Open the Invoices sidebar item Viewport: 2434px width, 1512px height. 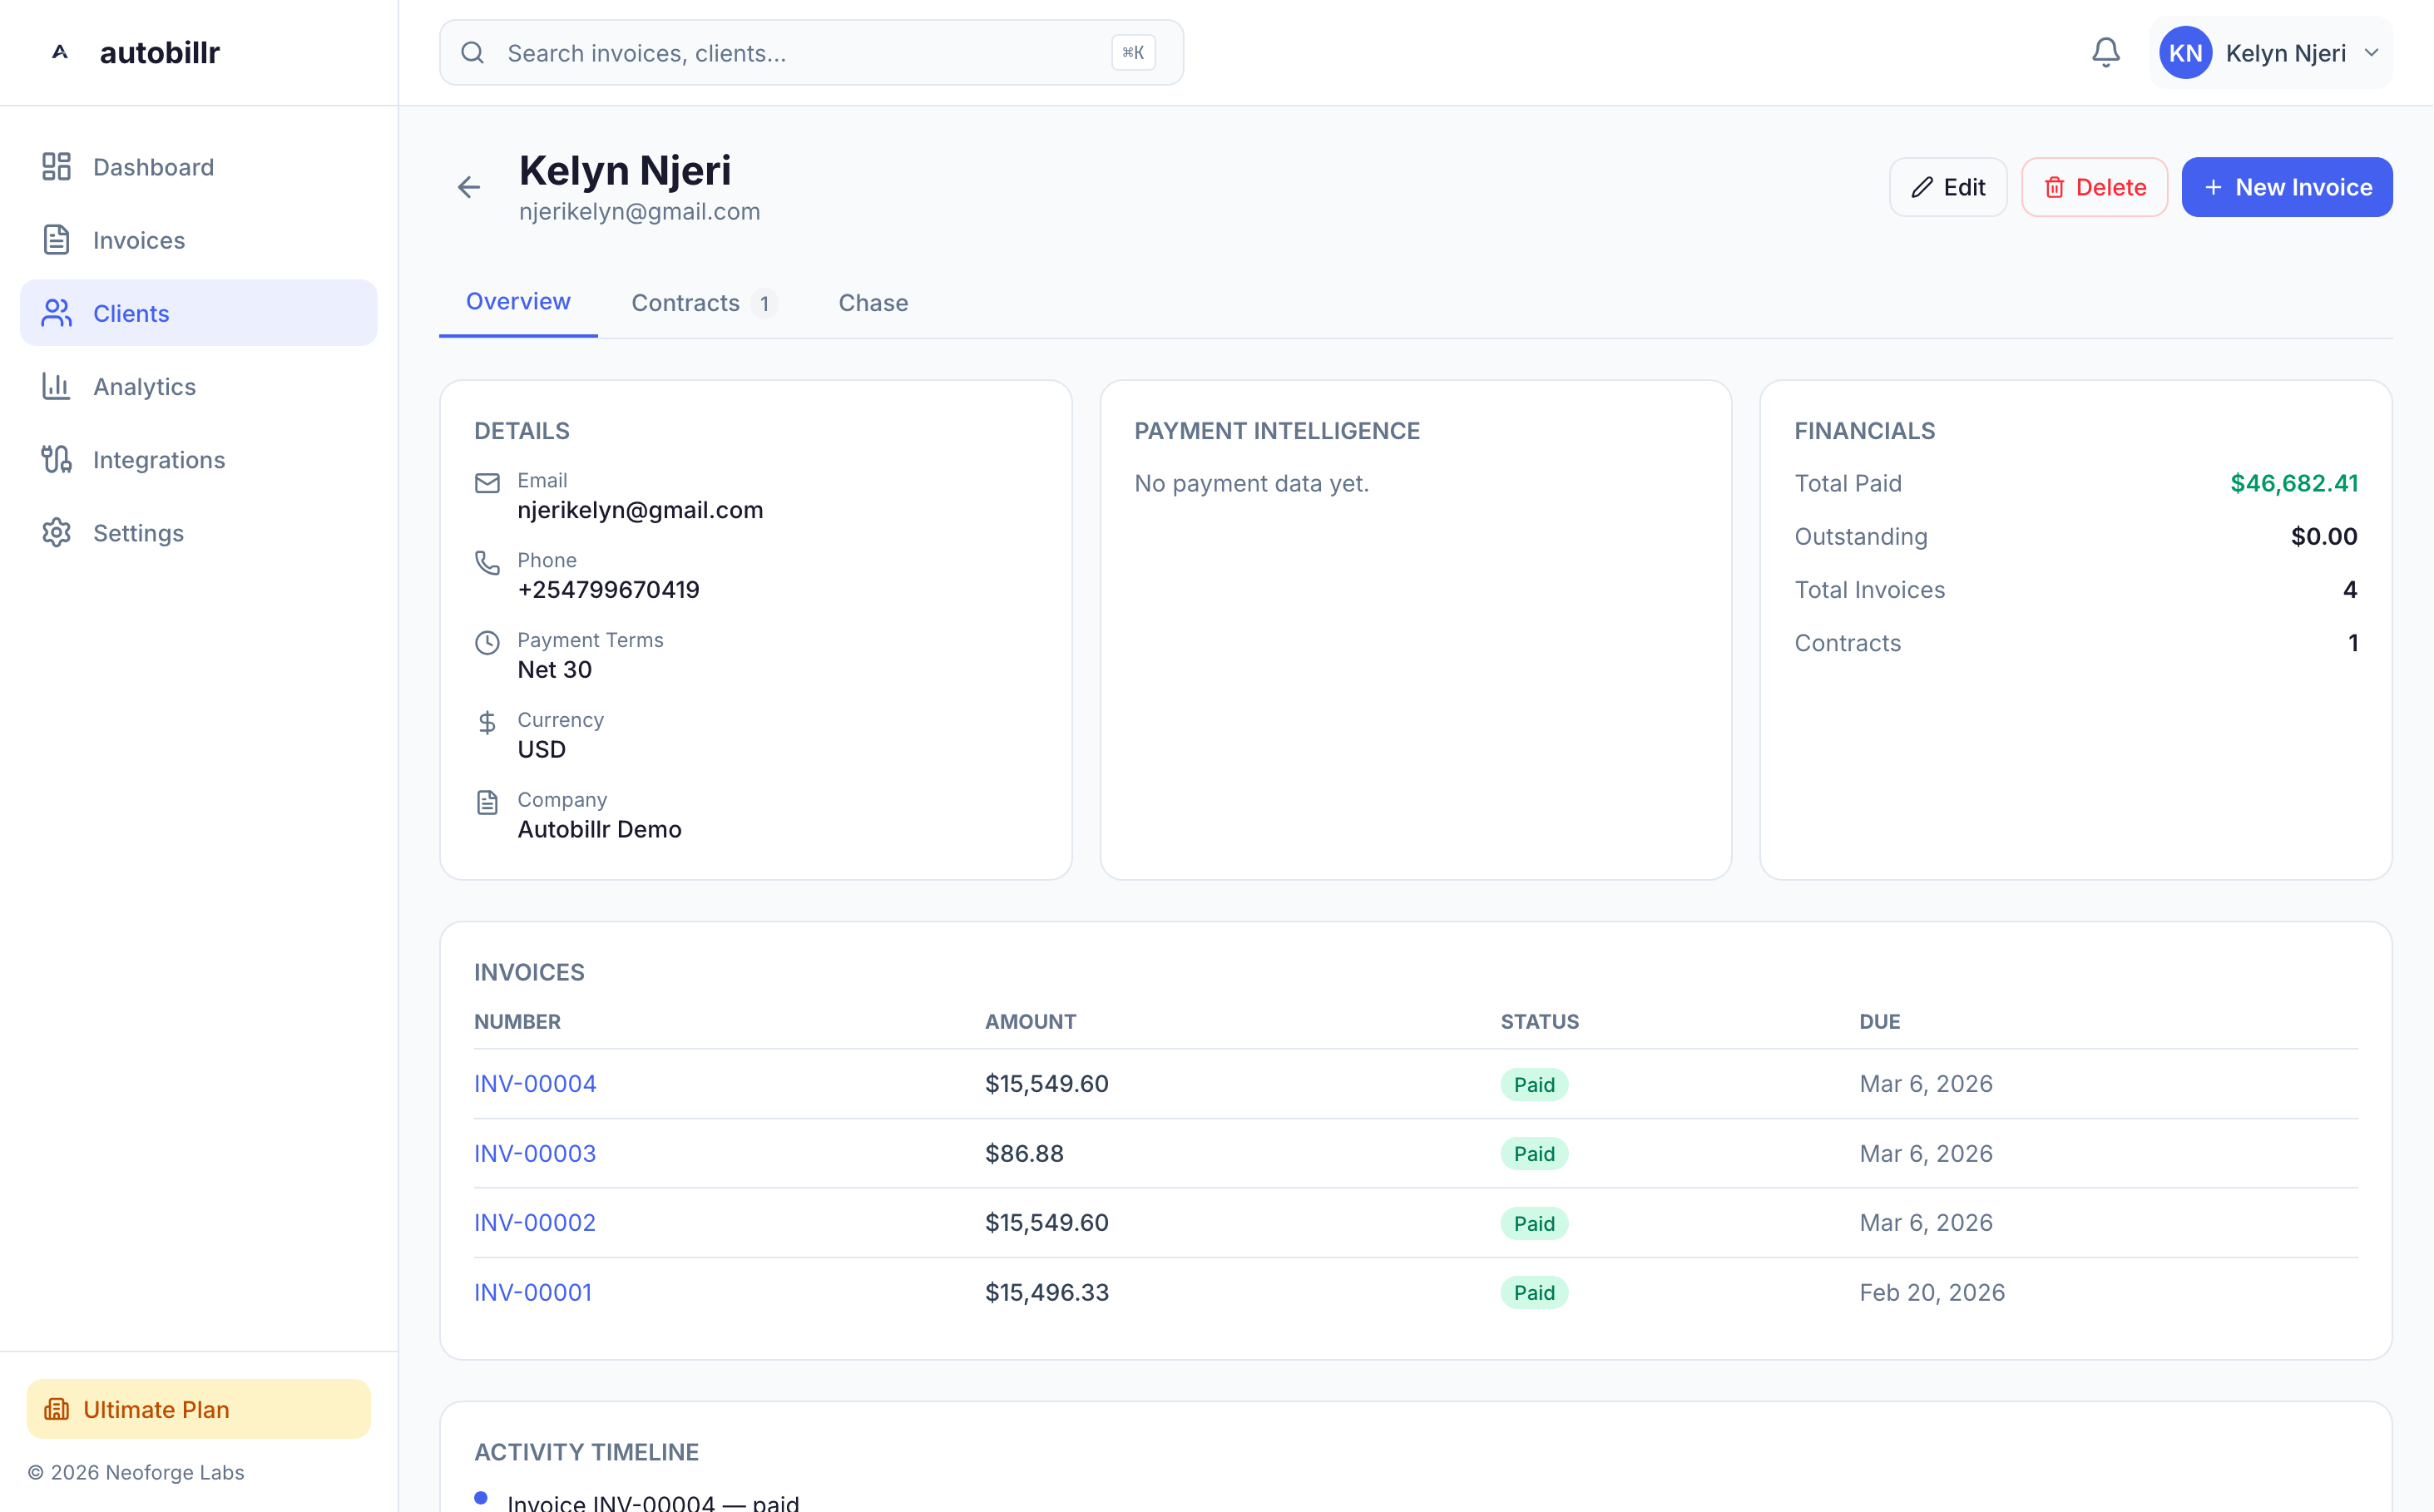pos(138,240)
